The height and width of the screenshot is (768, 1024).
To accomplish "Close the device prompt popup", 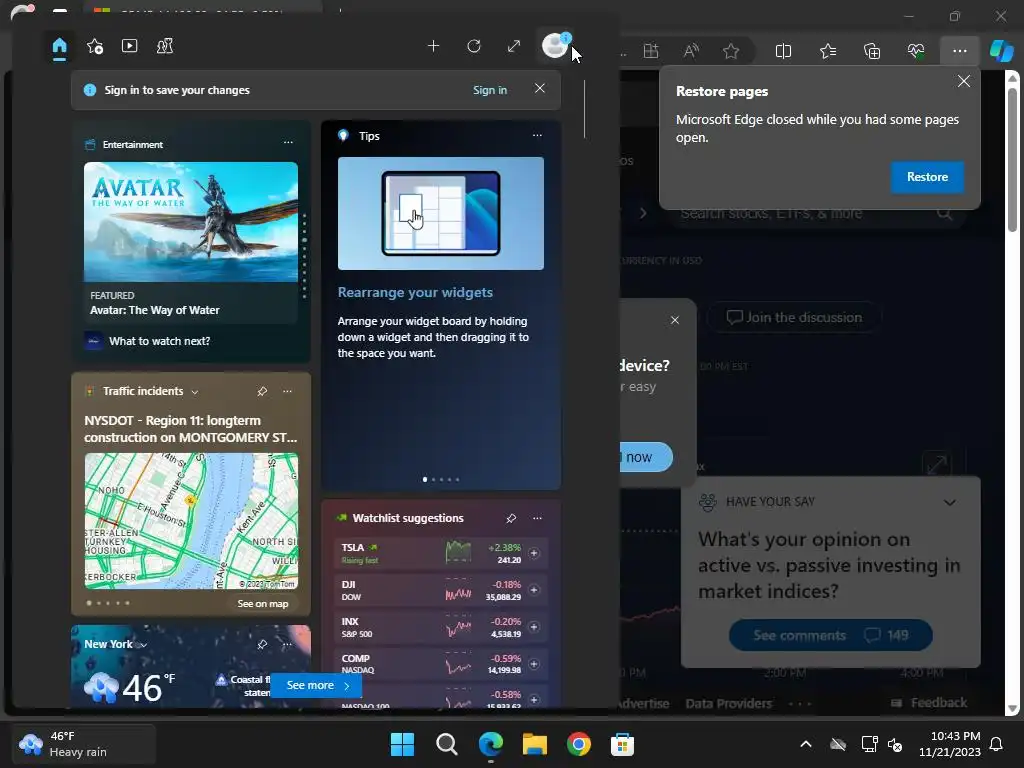I will pyautogui.click(x=675, y=320).
